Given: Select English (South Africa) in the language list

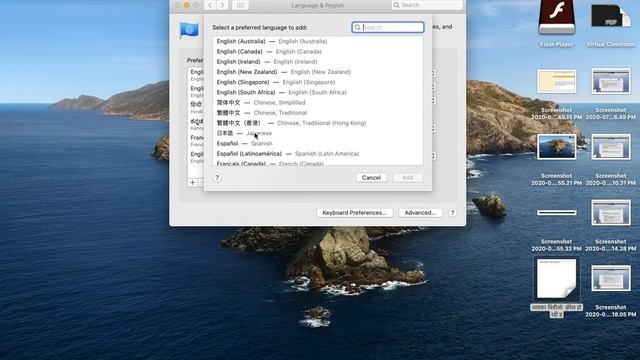Looking at the screenshot, I should (318, 92).
